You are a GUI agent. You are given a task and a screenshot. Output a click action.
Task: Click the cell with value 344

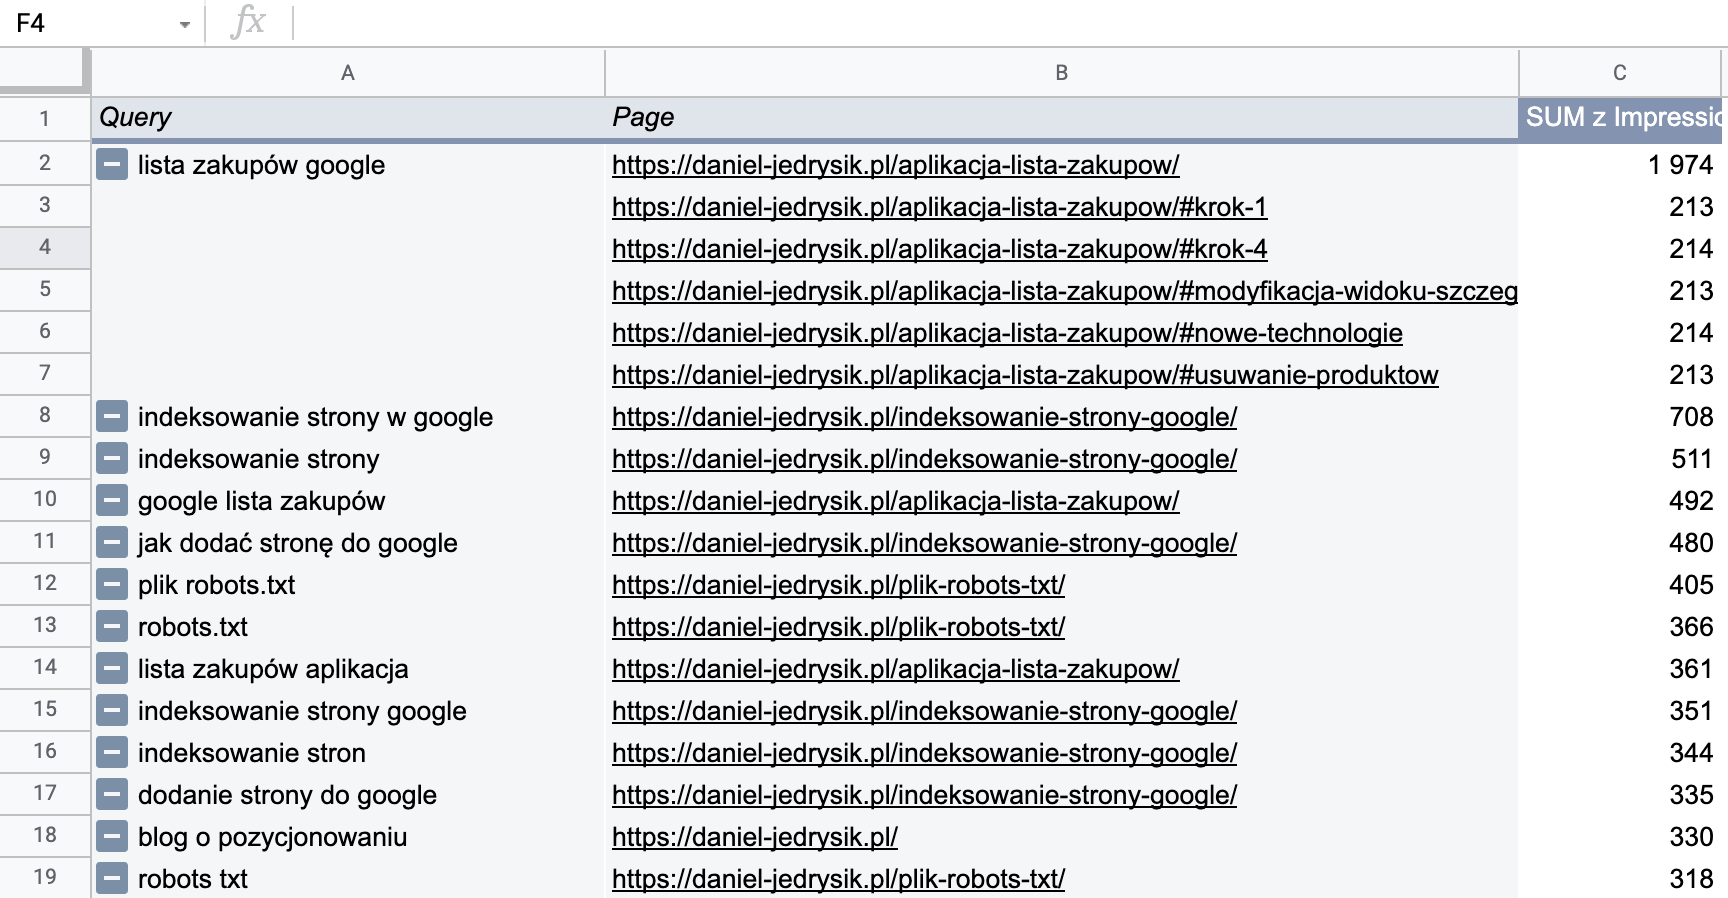pyautogui.click(x=1620, y=752)
